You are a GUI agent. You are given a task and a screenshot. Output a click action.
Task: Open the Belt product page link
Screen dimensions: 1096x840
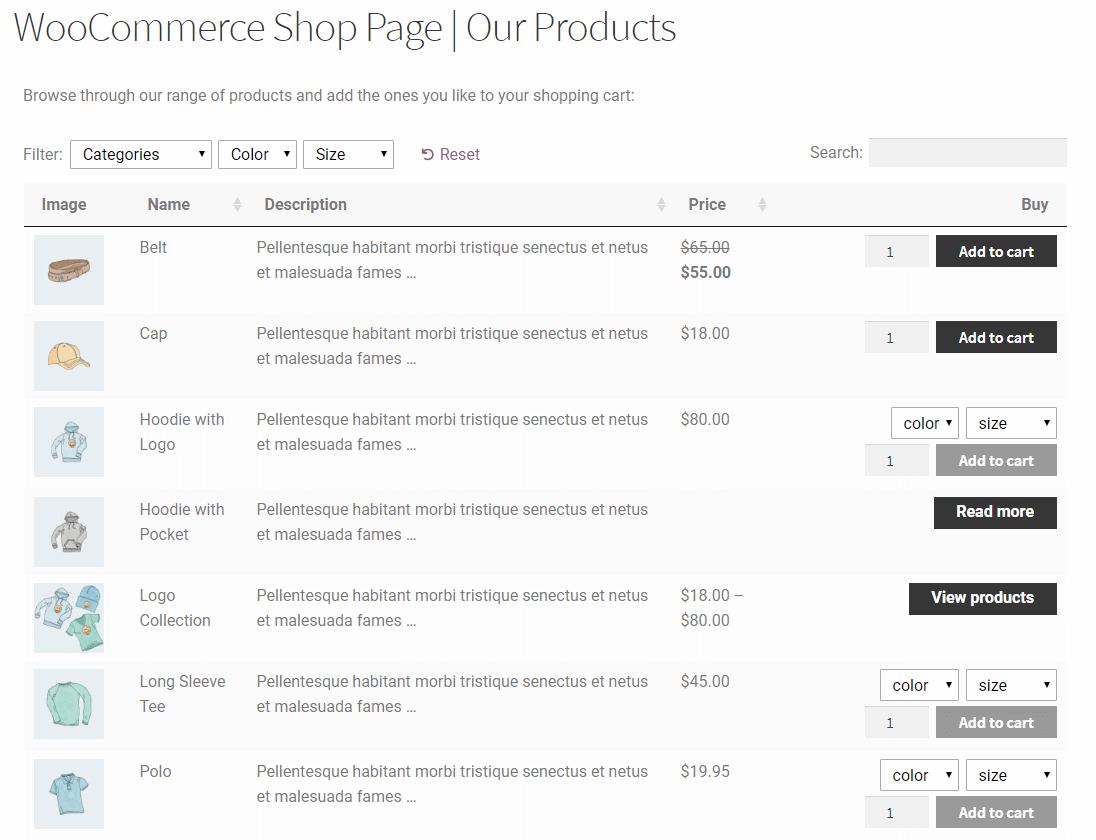click(153, 247)
